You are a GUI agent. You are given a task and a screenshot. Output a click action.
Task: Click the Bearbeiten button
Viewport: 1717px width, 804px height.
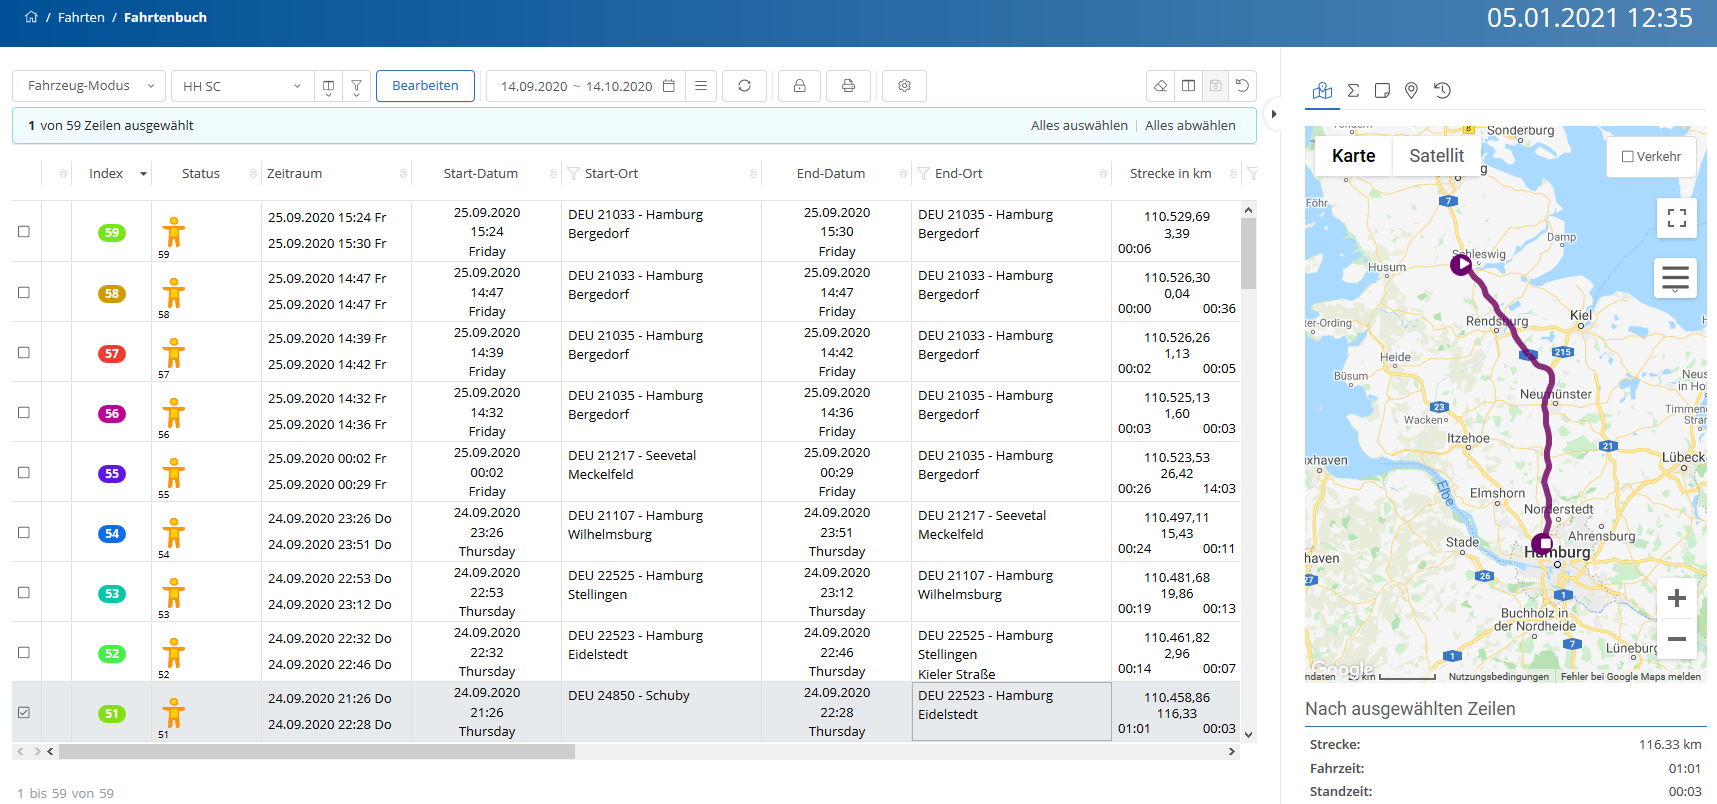(x=425, y=86)
